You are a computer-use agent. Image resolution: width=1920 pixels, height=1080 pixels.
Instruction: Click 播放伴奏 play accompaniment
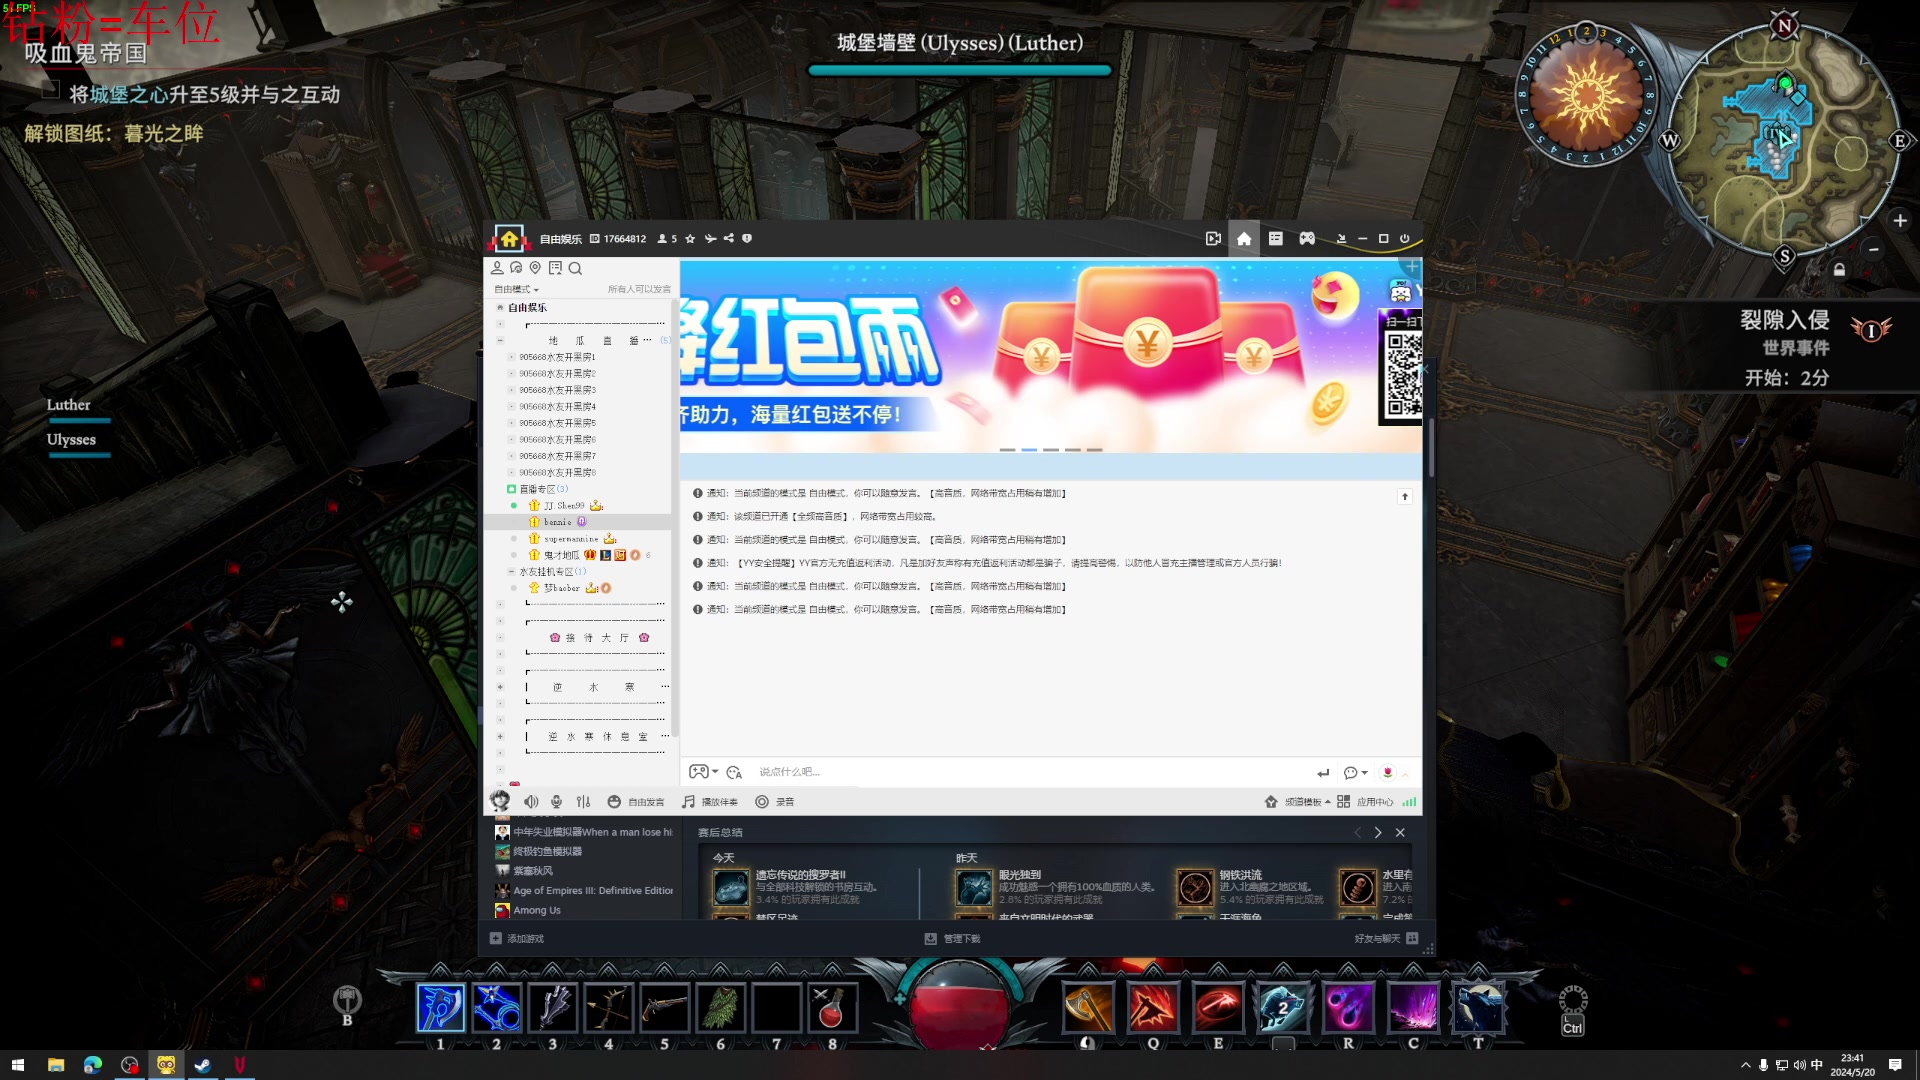709,802
